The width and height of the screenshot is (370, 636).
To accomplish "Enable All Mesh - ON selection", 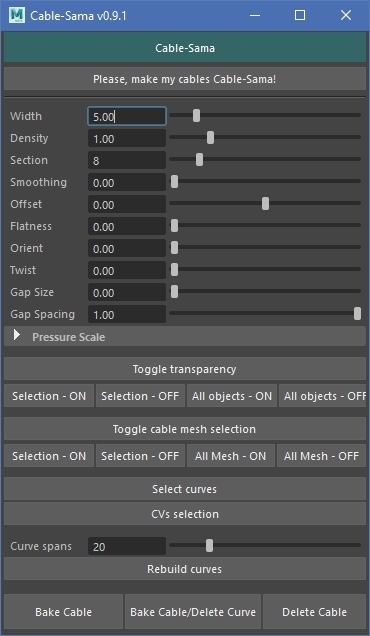I will (x=230, y=456).
